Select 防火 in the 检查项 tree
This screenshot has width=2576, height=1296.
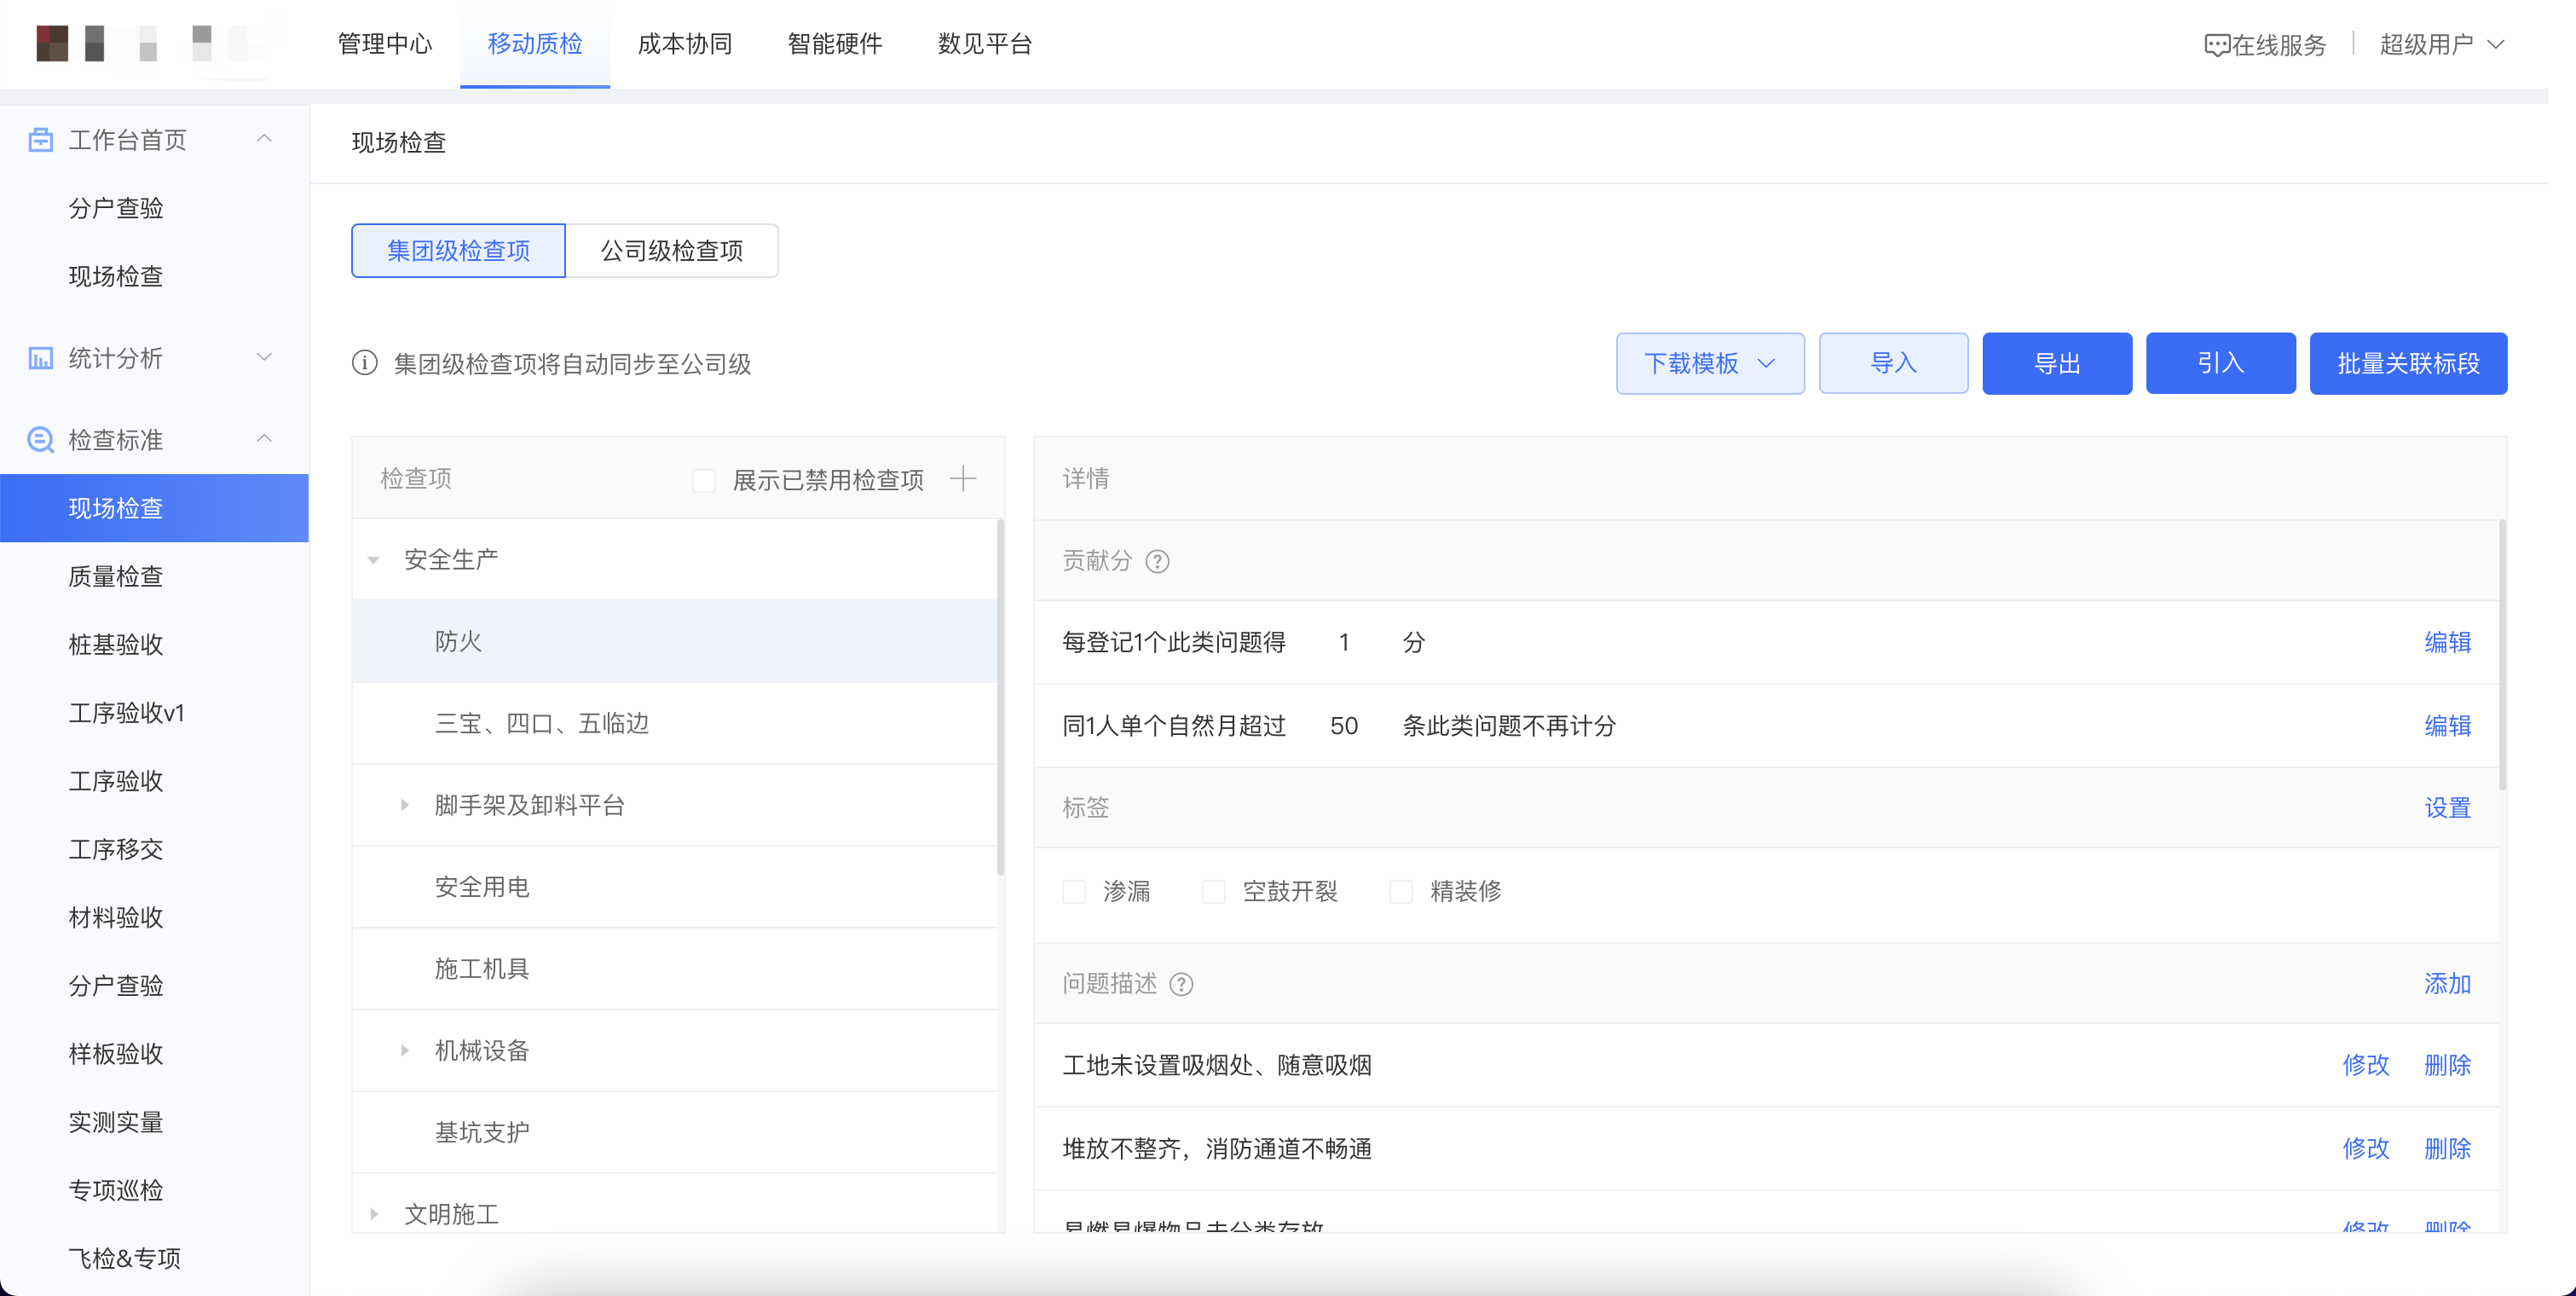[675, 641]
